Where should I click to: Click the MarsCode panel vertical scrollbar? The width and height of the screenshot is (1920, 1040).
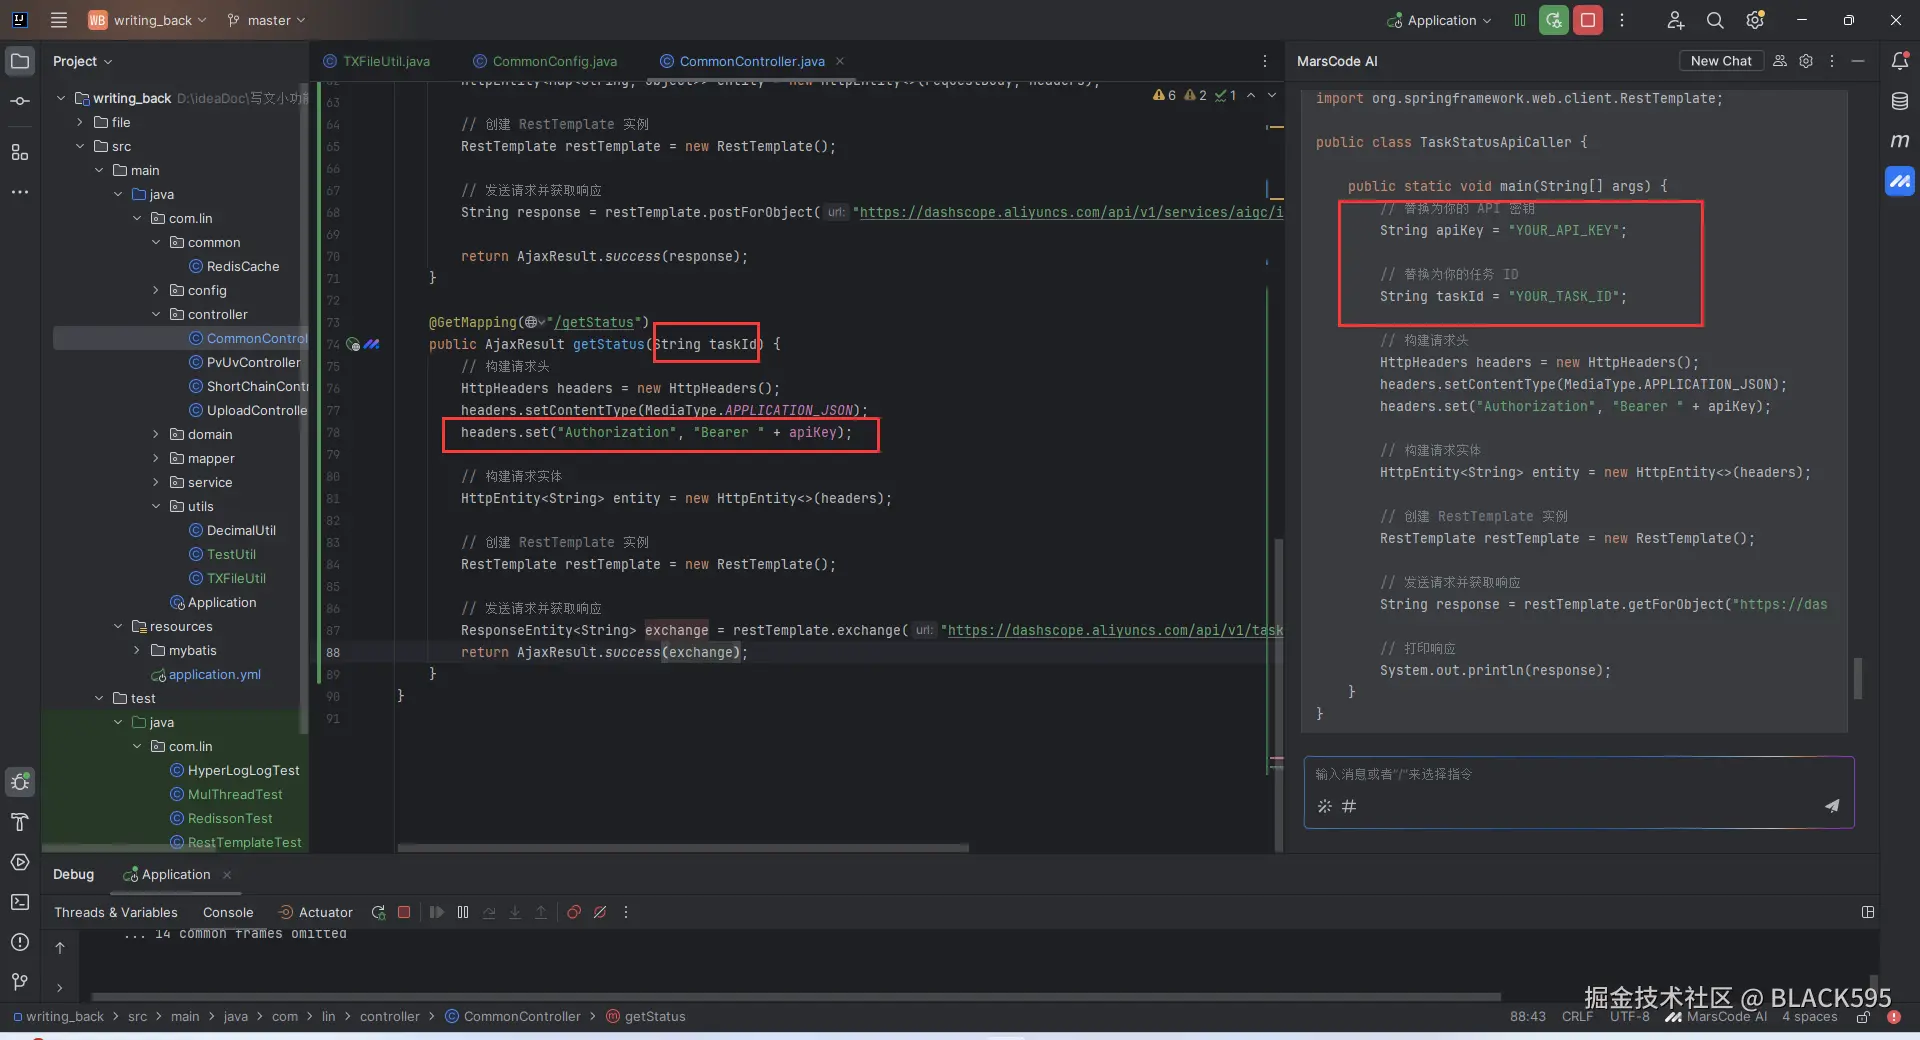click(x=1858, y=678)
